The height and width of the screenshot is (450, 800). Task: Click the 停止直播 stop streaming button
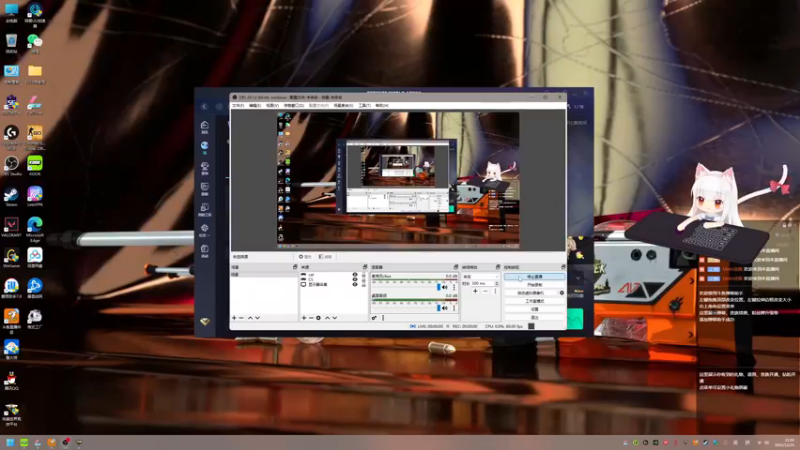(x=534, y=277)
